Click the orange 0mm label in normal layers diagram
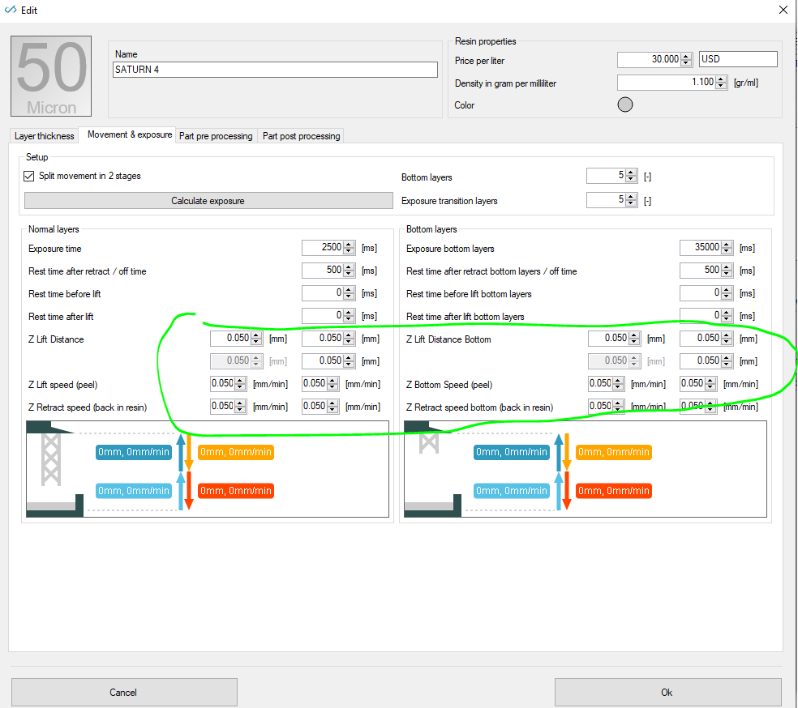Image resolution: width=798 pixels, height=708 pixels. coord(236,452)
